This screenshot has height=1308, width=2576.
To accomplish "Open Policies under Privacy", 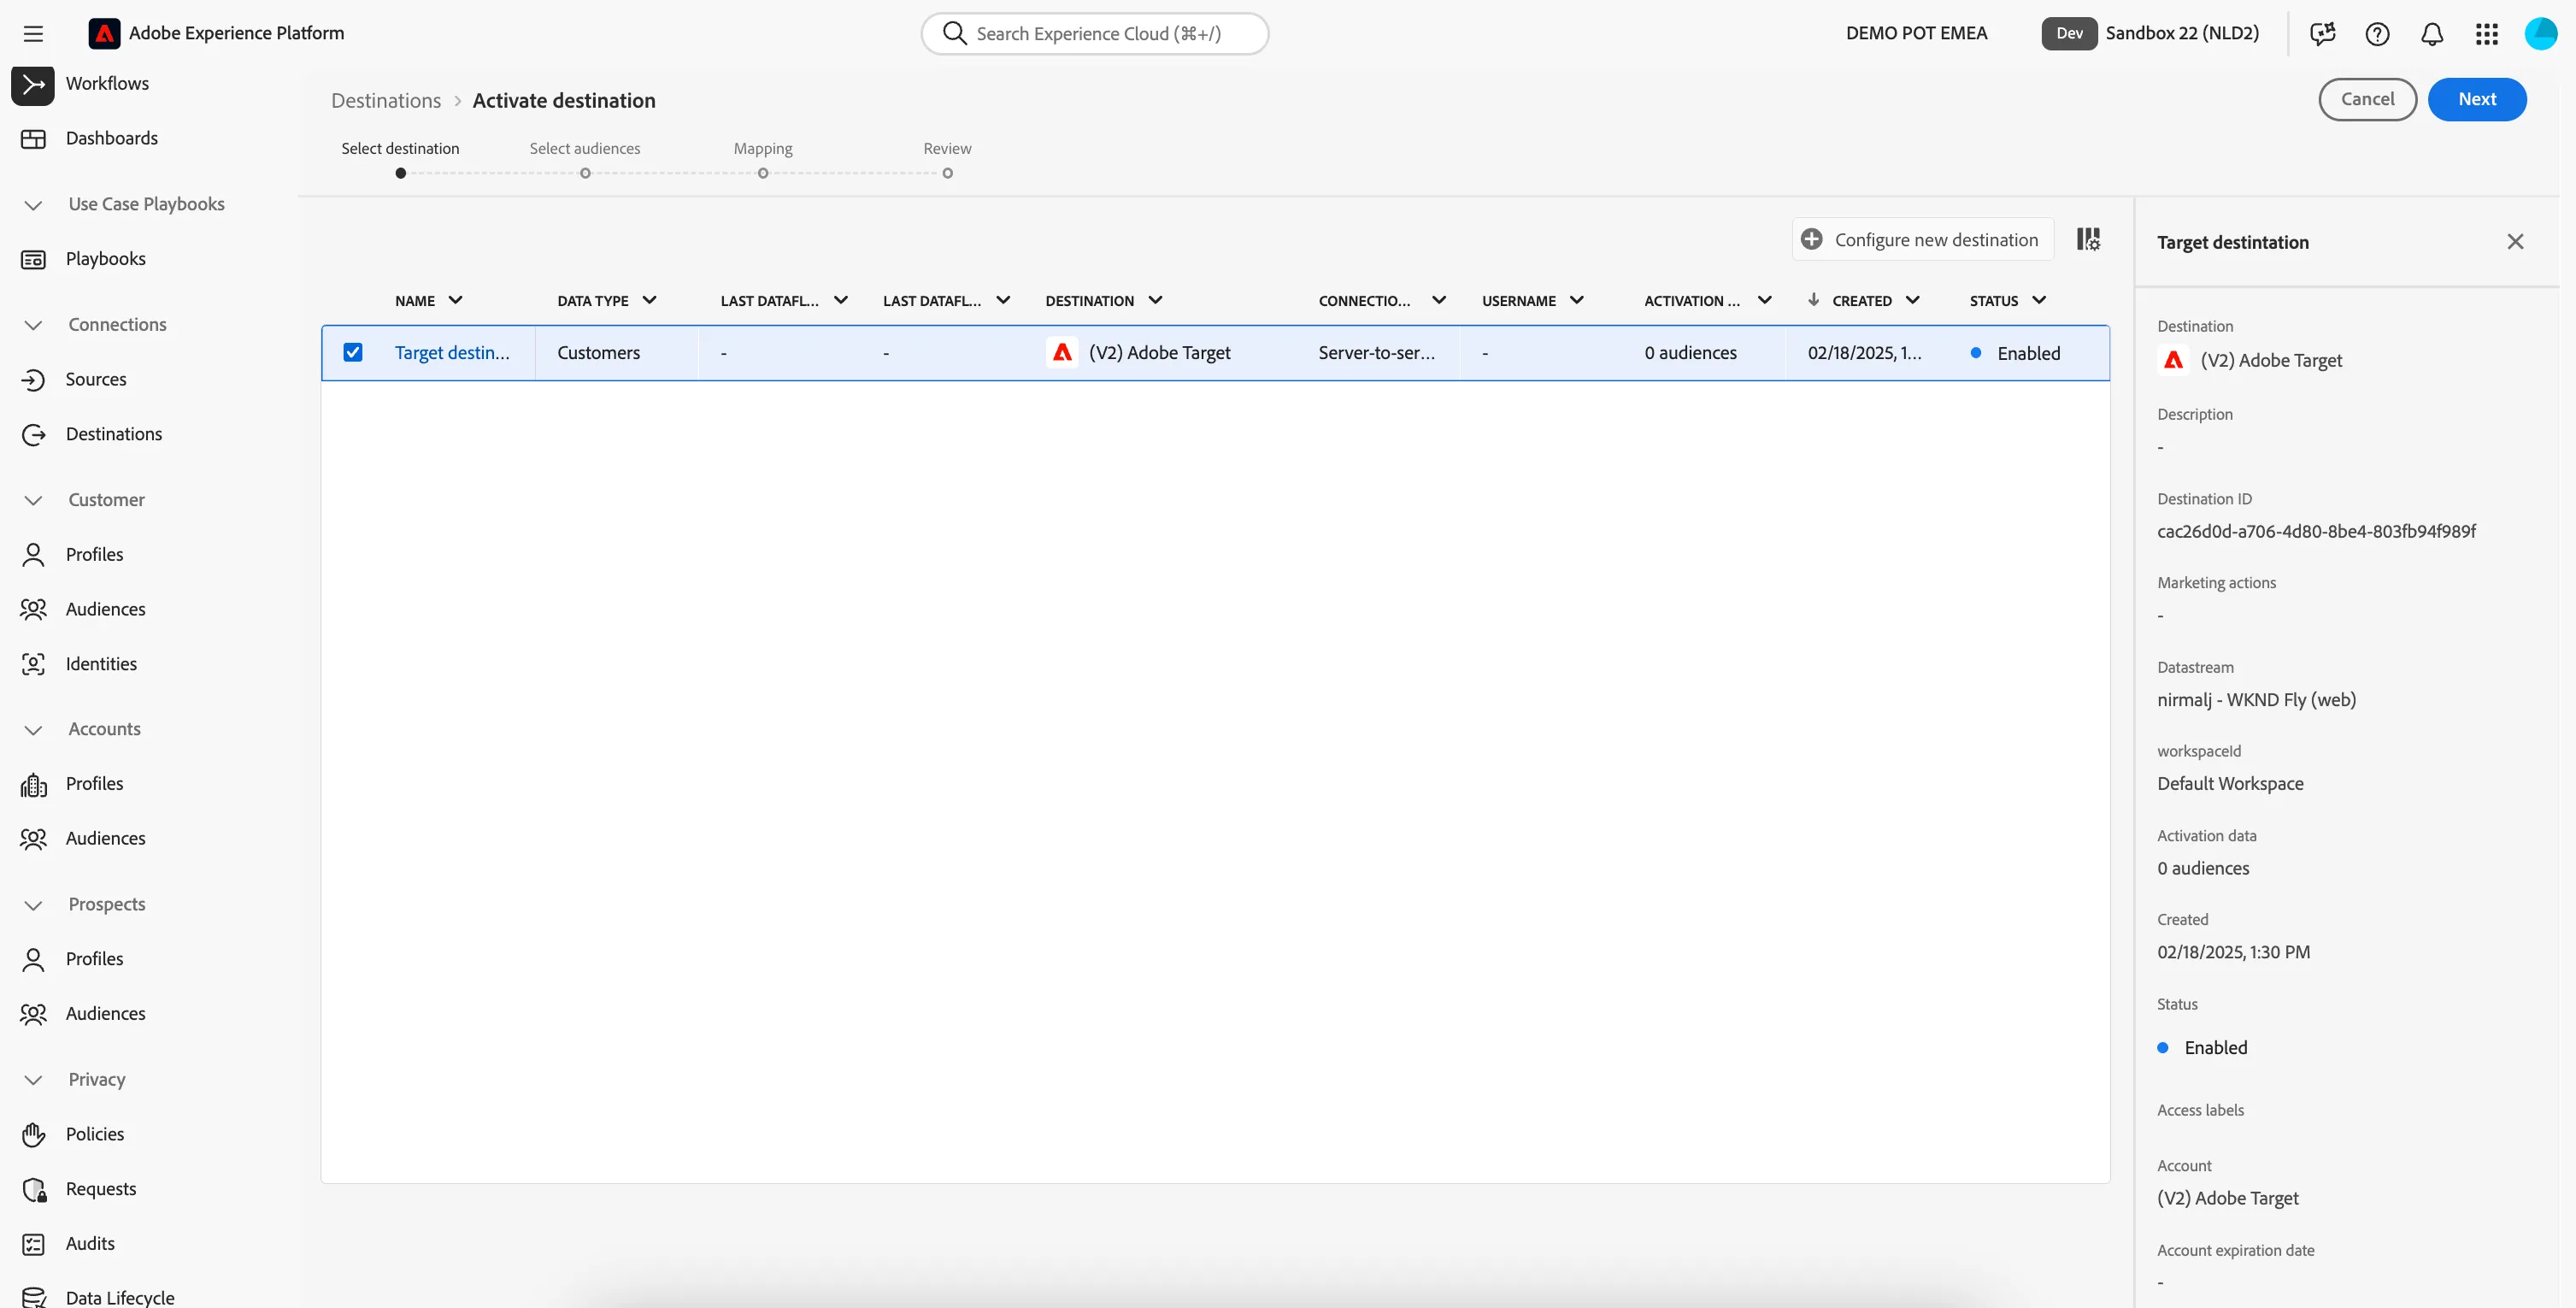I will pyautogui.click(x=95, y=1134).
